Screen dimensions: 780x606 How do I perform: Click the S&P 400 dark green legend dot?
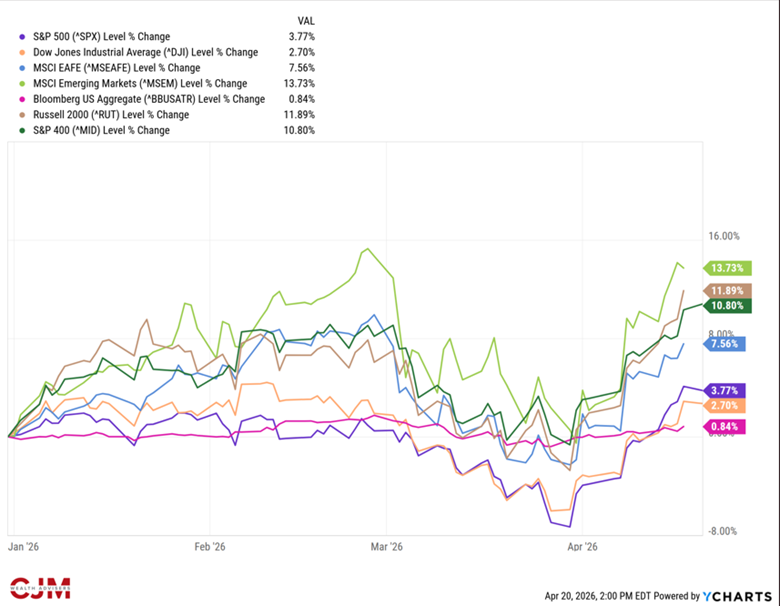pyautogui.click(x=22, y=130)
